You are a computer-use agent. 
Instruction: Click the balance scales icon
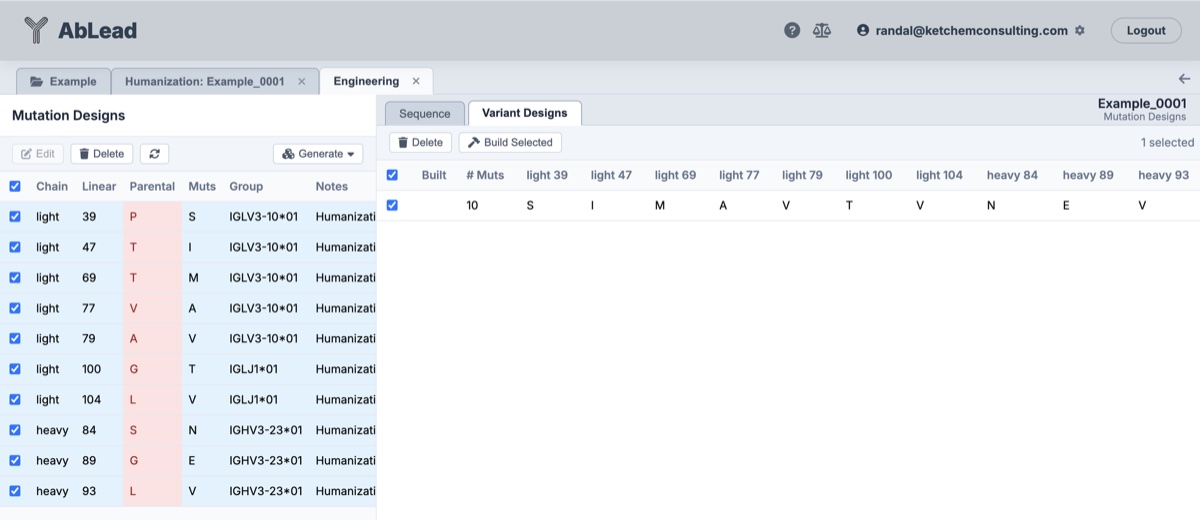click(x=822, y=31)
